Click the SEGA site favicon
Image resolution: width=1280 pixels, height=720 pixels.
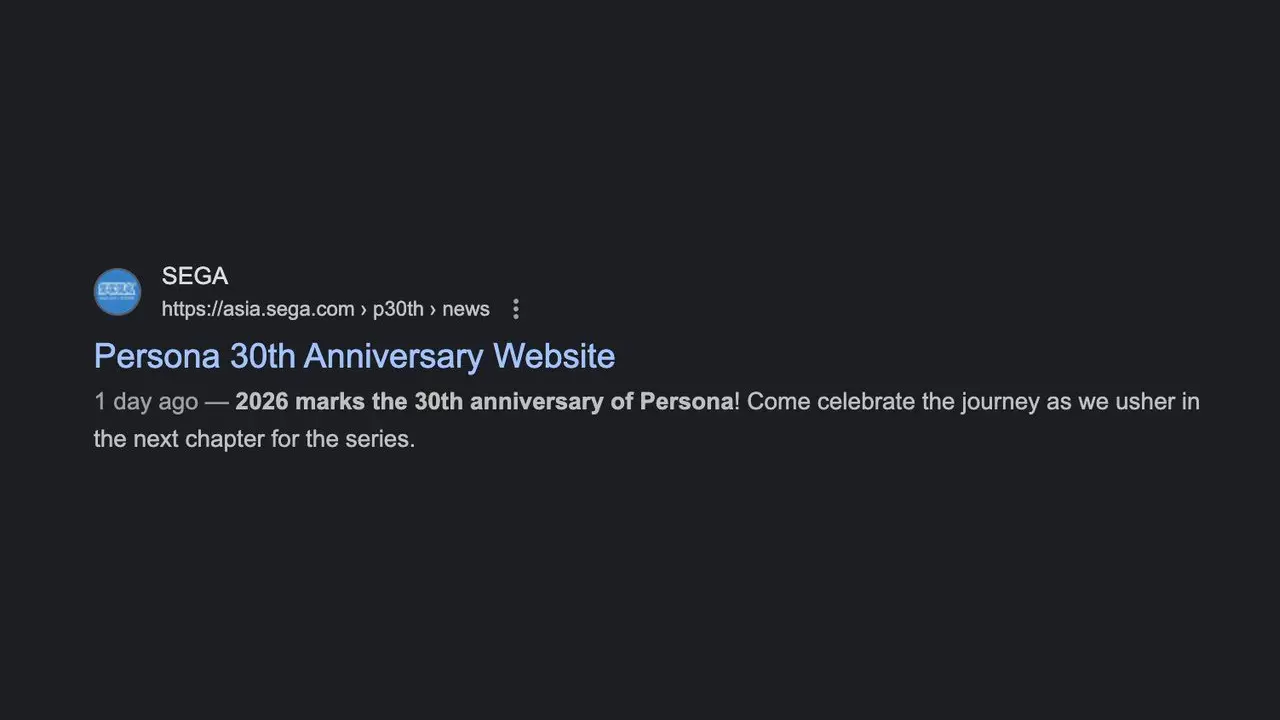pyautogui.click(x=117, y=292)
